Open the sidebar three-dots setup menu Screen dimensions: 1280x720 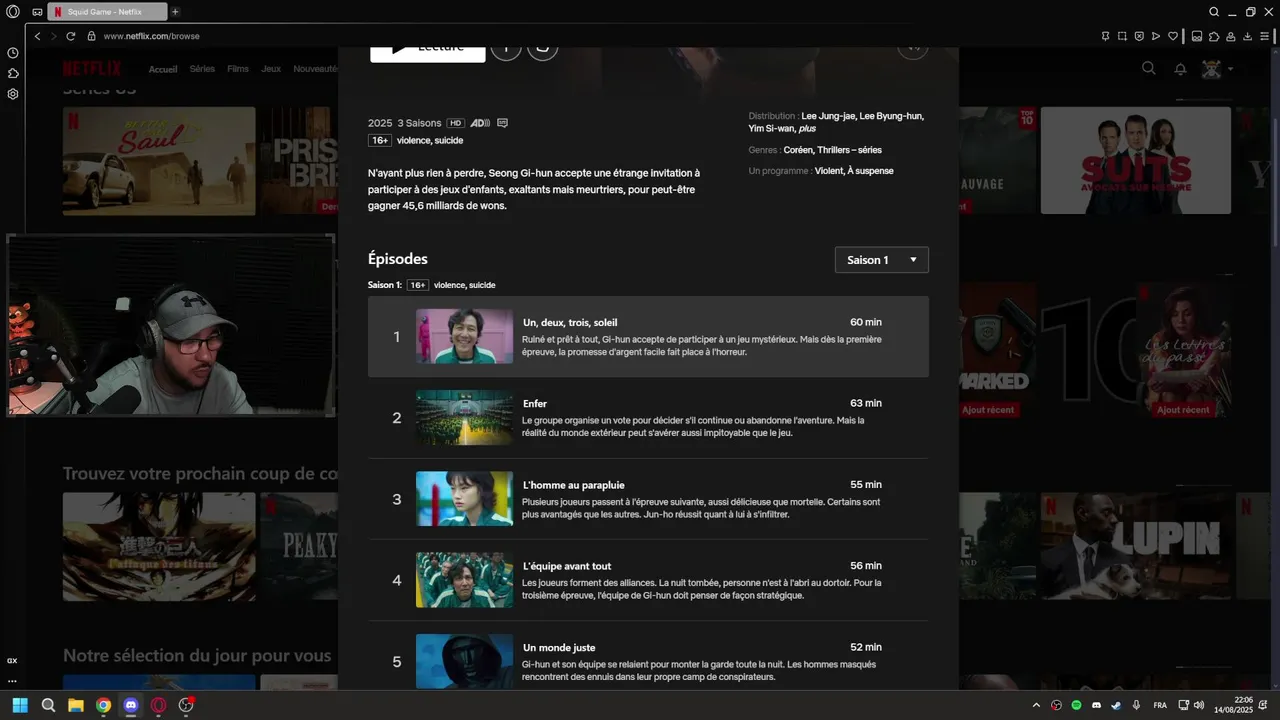tap(12, 681)
